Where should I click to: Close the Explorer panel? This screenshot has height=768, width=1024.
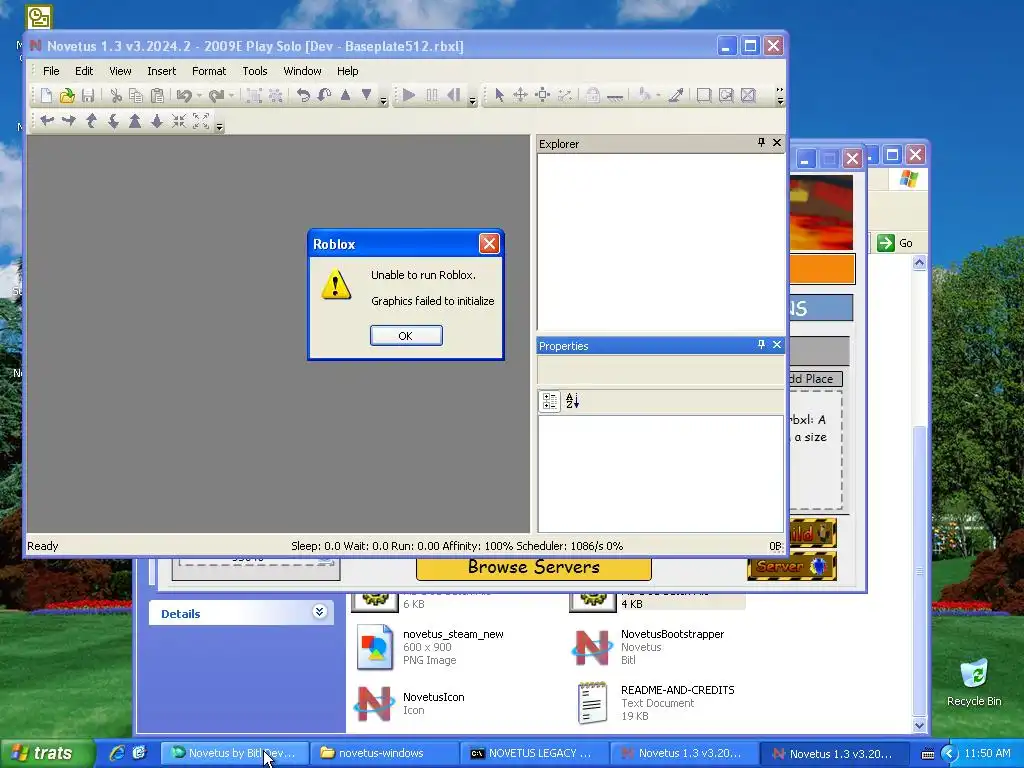click(x=776, y=142)
